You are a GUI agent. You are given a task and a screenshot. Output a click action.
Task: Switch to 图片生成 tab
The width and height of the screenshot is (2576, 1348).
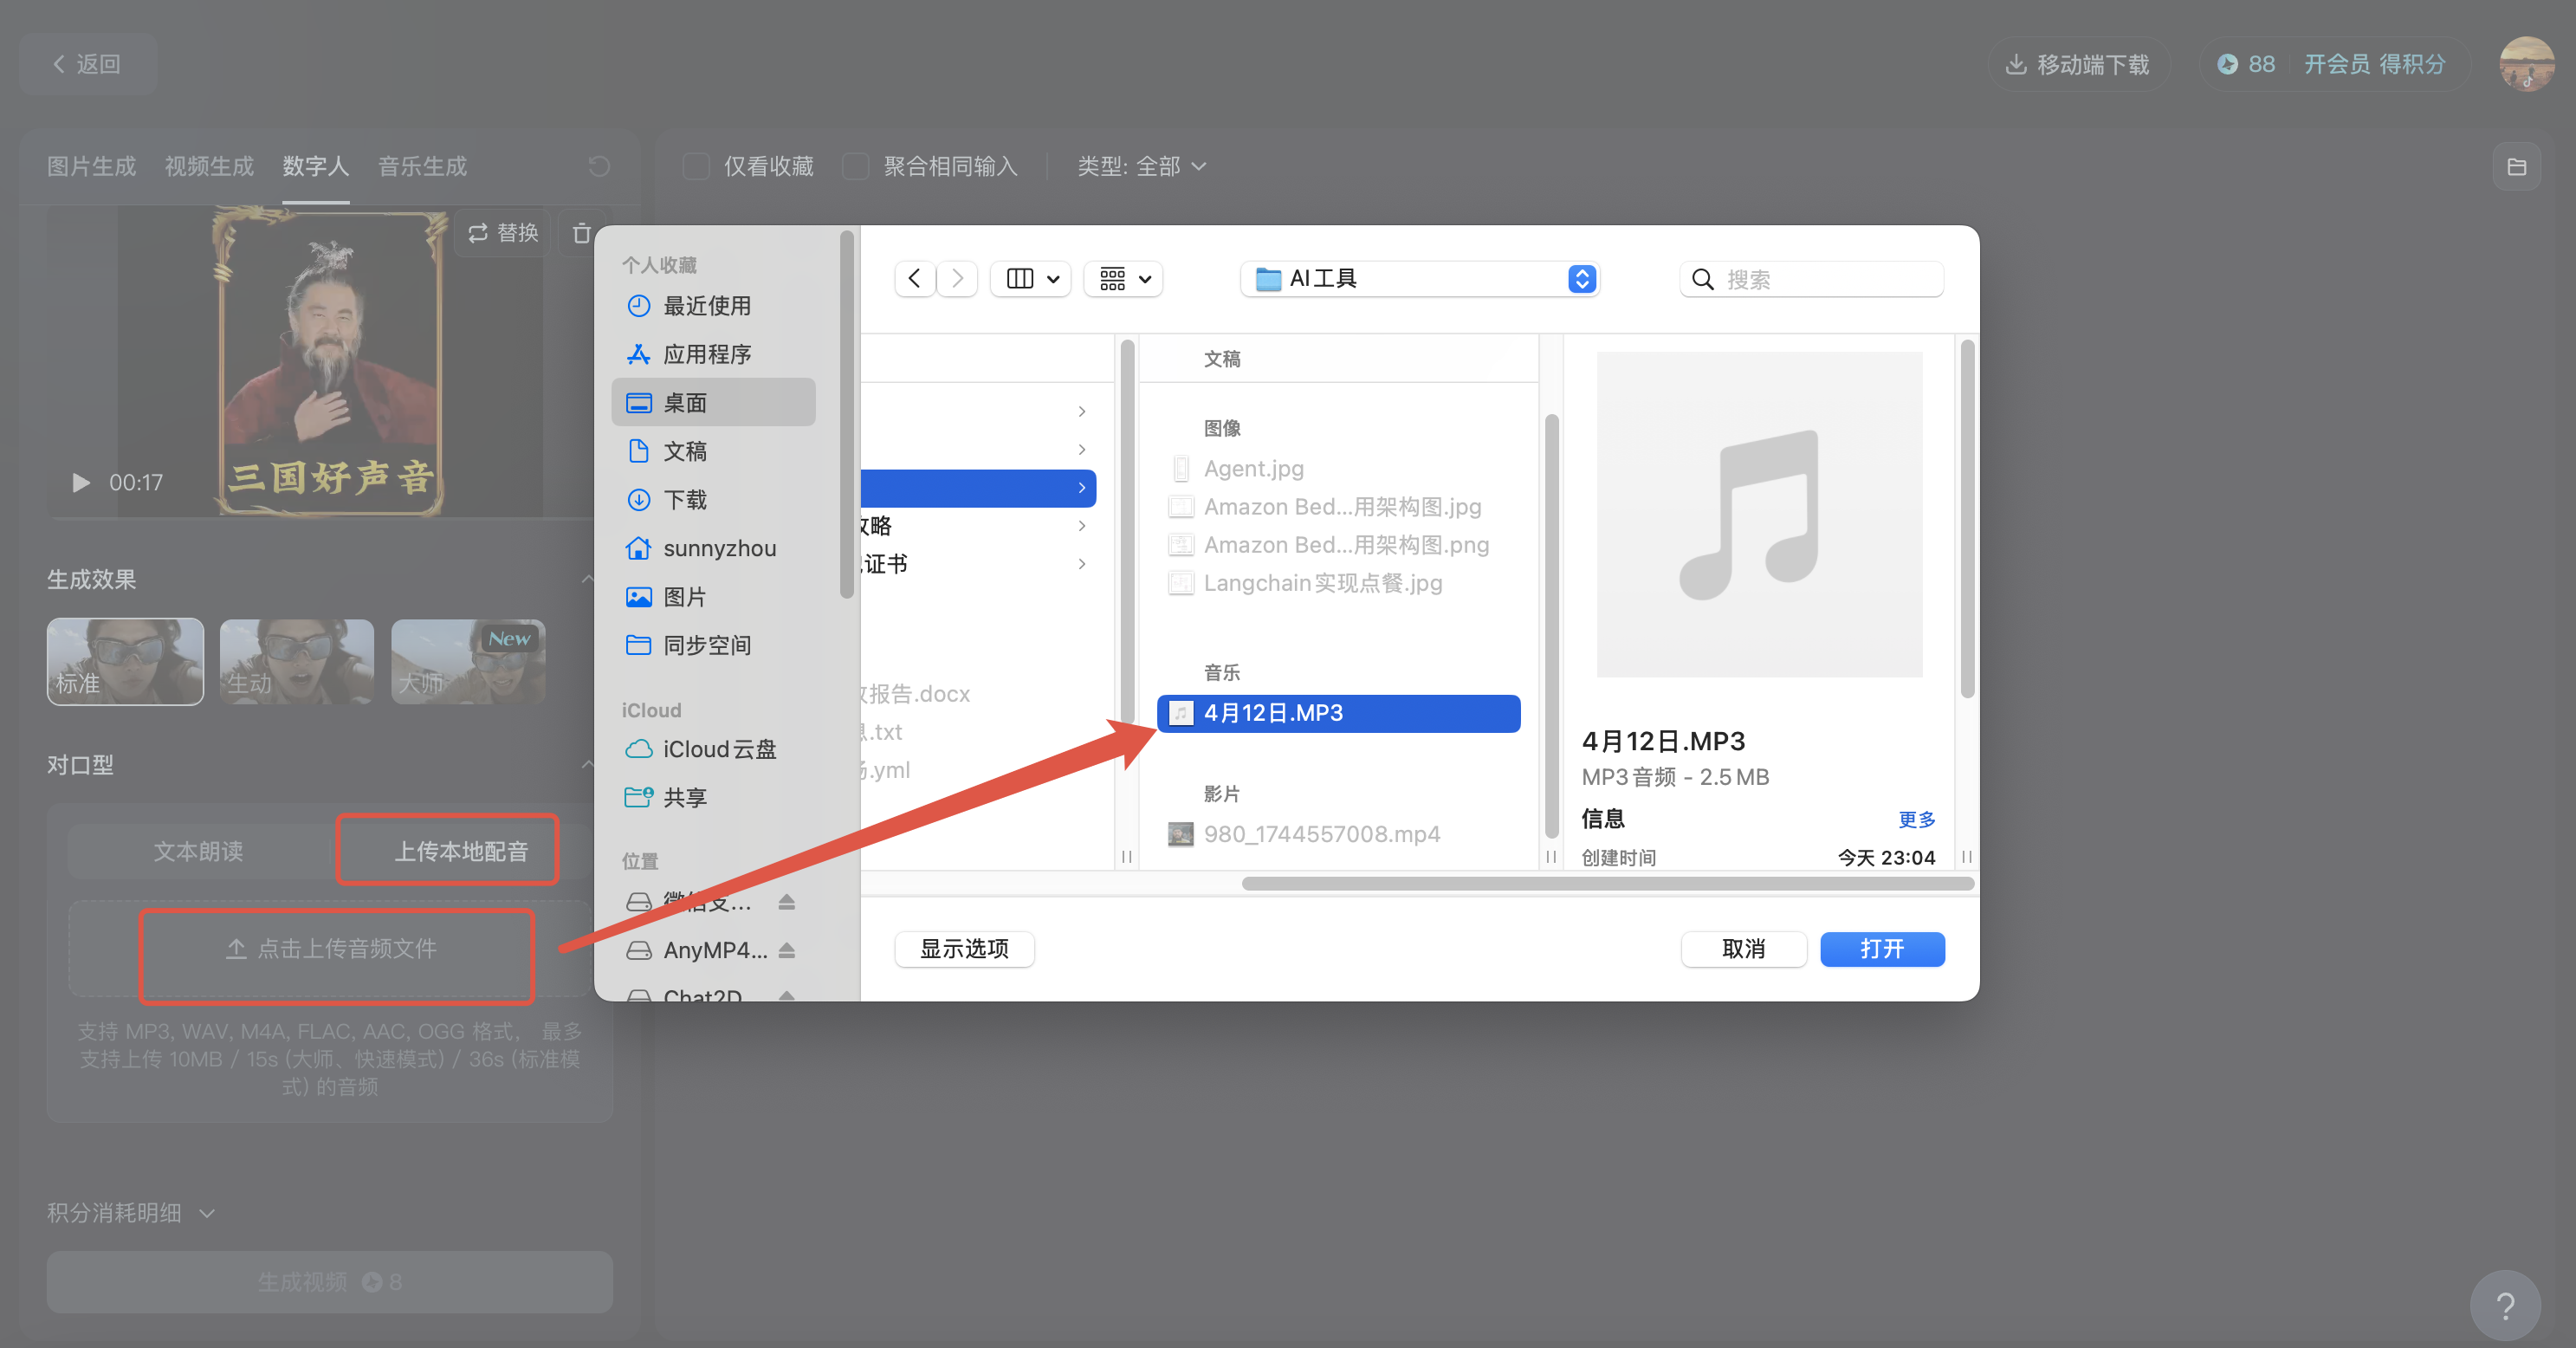pos(91,166)
